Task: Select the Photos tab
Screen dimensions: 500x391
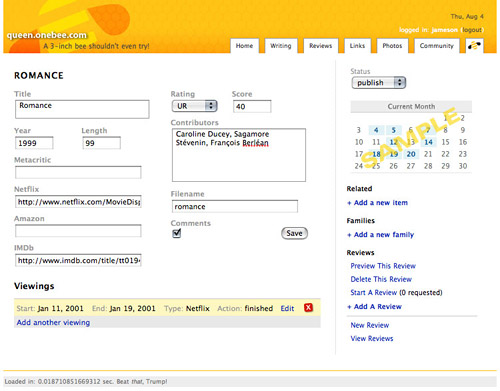Action: (x=392, y=46)
